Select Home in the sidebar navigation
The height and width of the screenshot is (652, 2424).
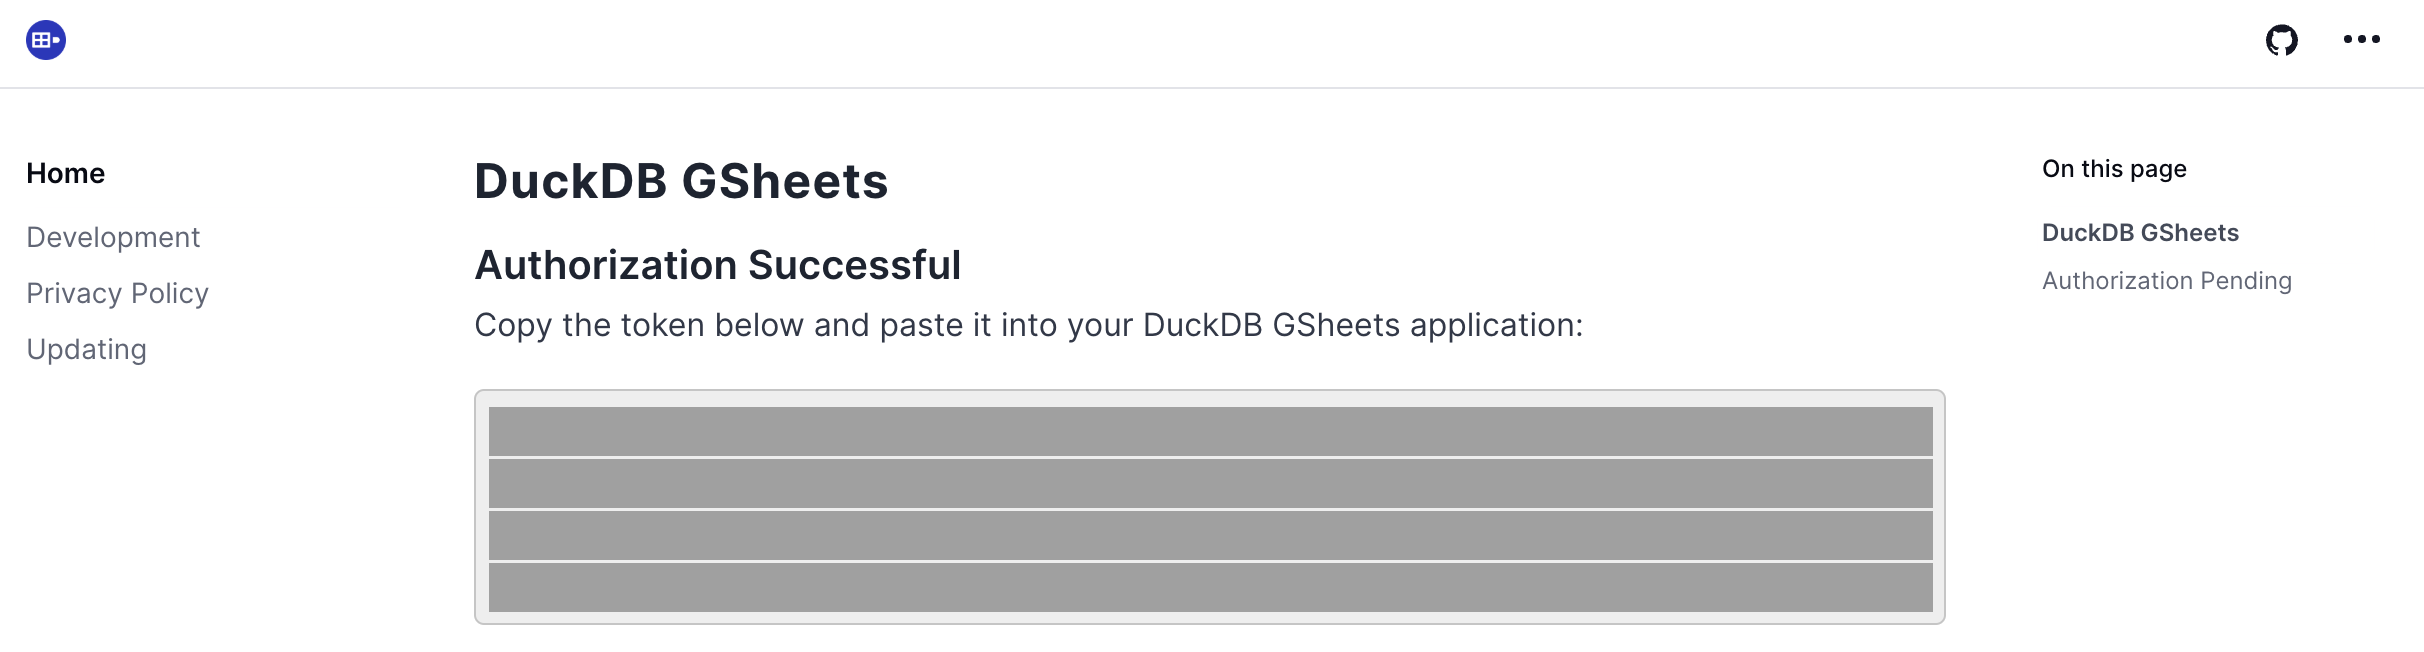[x=65, y=173]
